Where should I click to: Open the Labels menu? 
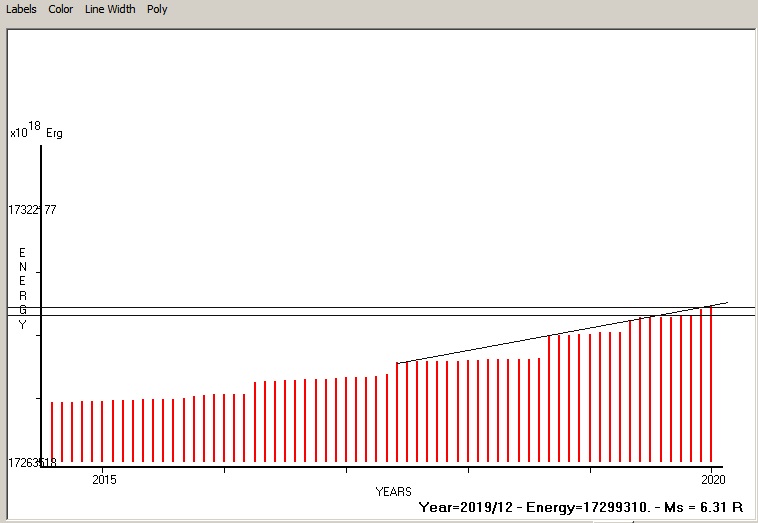click(x=21, y=9)
